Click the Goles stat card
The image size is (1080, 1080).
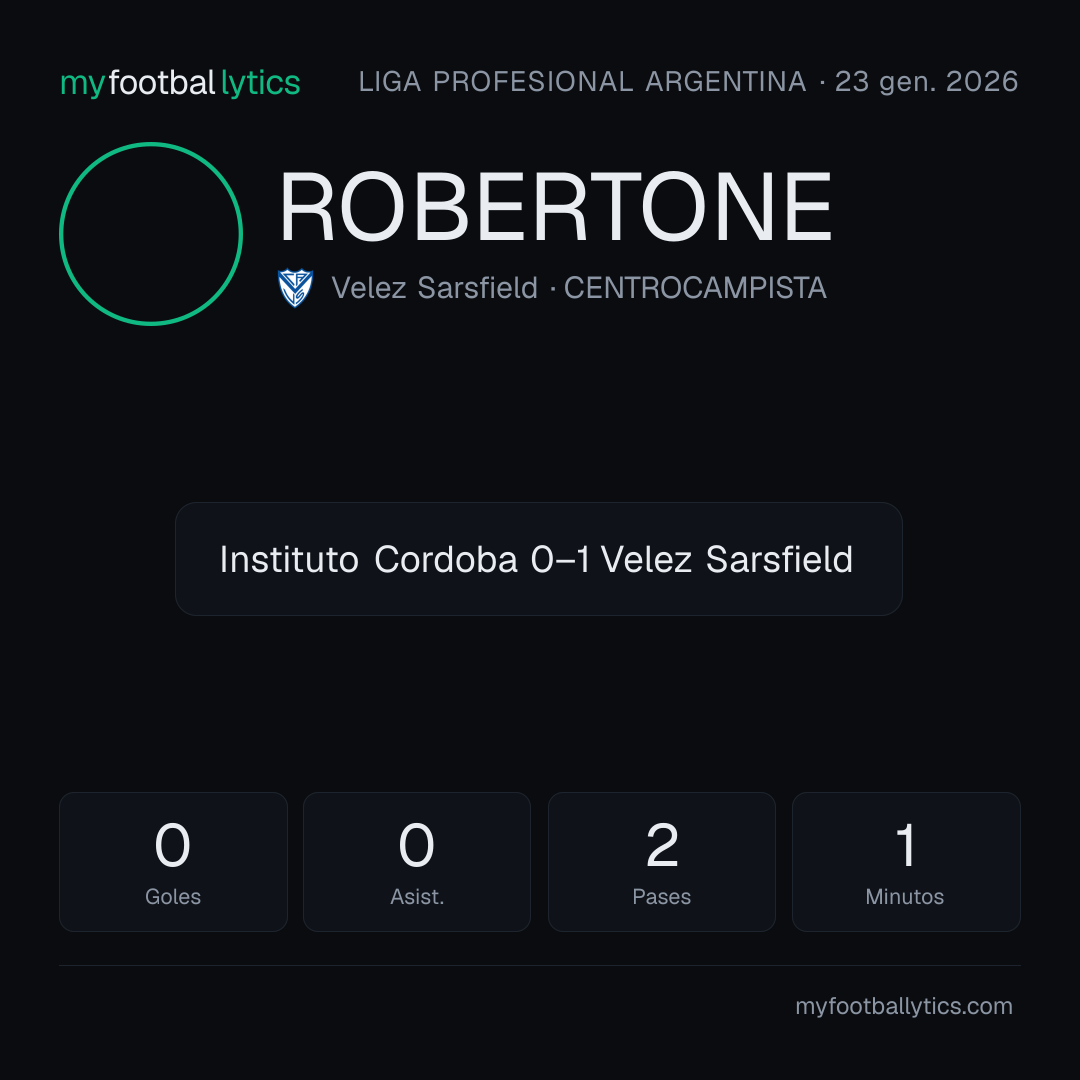tap(174, 862)
